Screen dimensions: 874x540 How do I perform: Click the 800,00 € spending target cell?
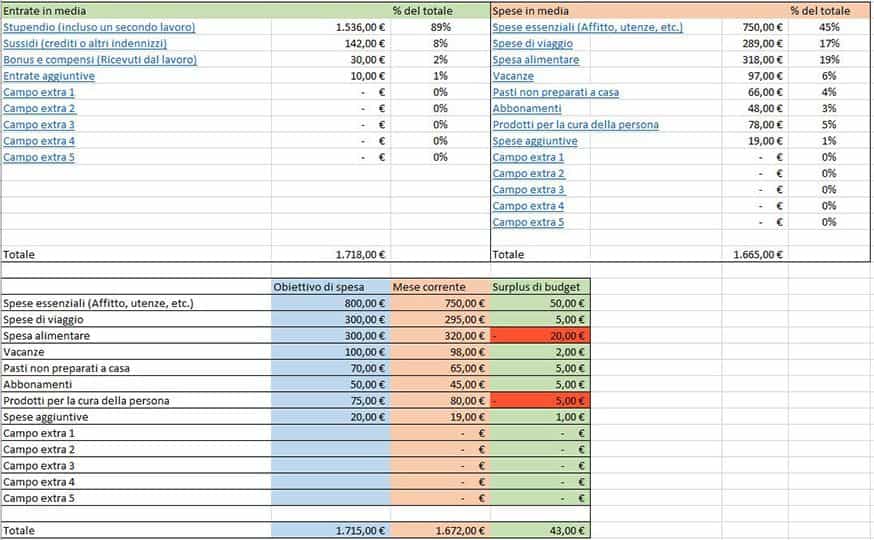pyautogui.click(x=330, y=303)
